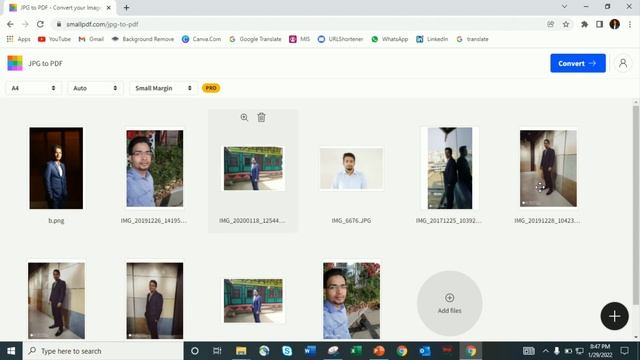Select the IMG_20200118_12544 train thumbnail
Image resolution: width=640 pixels, height=360 pixels.
[253, 168]
